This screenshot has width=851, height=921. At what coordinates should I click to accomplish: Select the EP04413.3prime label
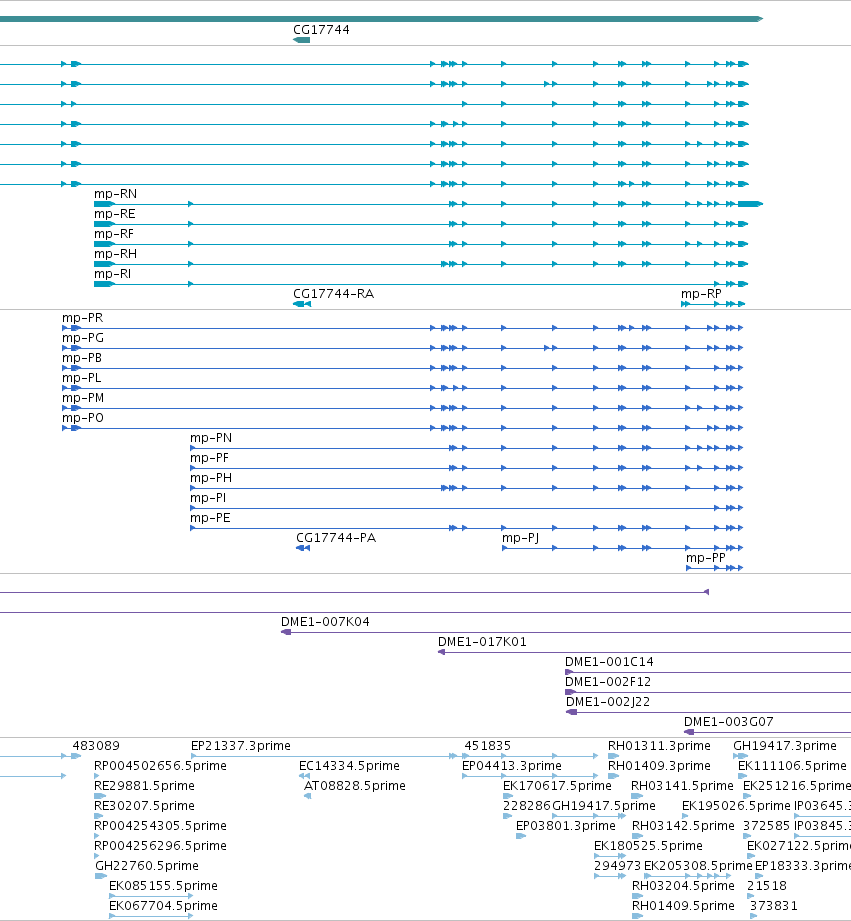coord(512,765)
